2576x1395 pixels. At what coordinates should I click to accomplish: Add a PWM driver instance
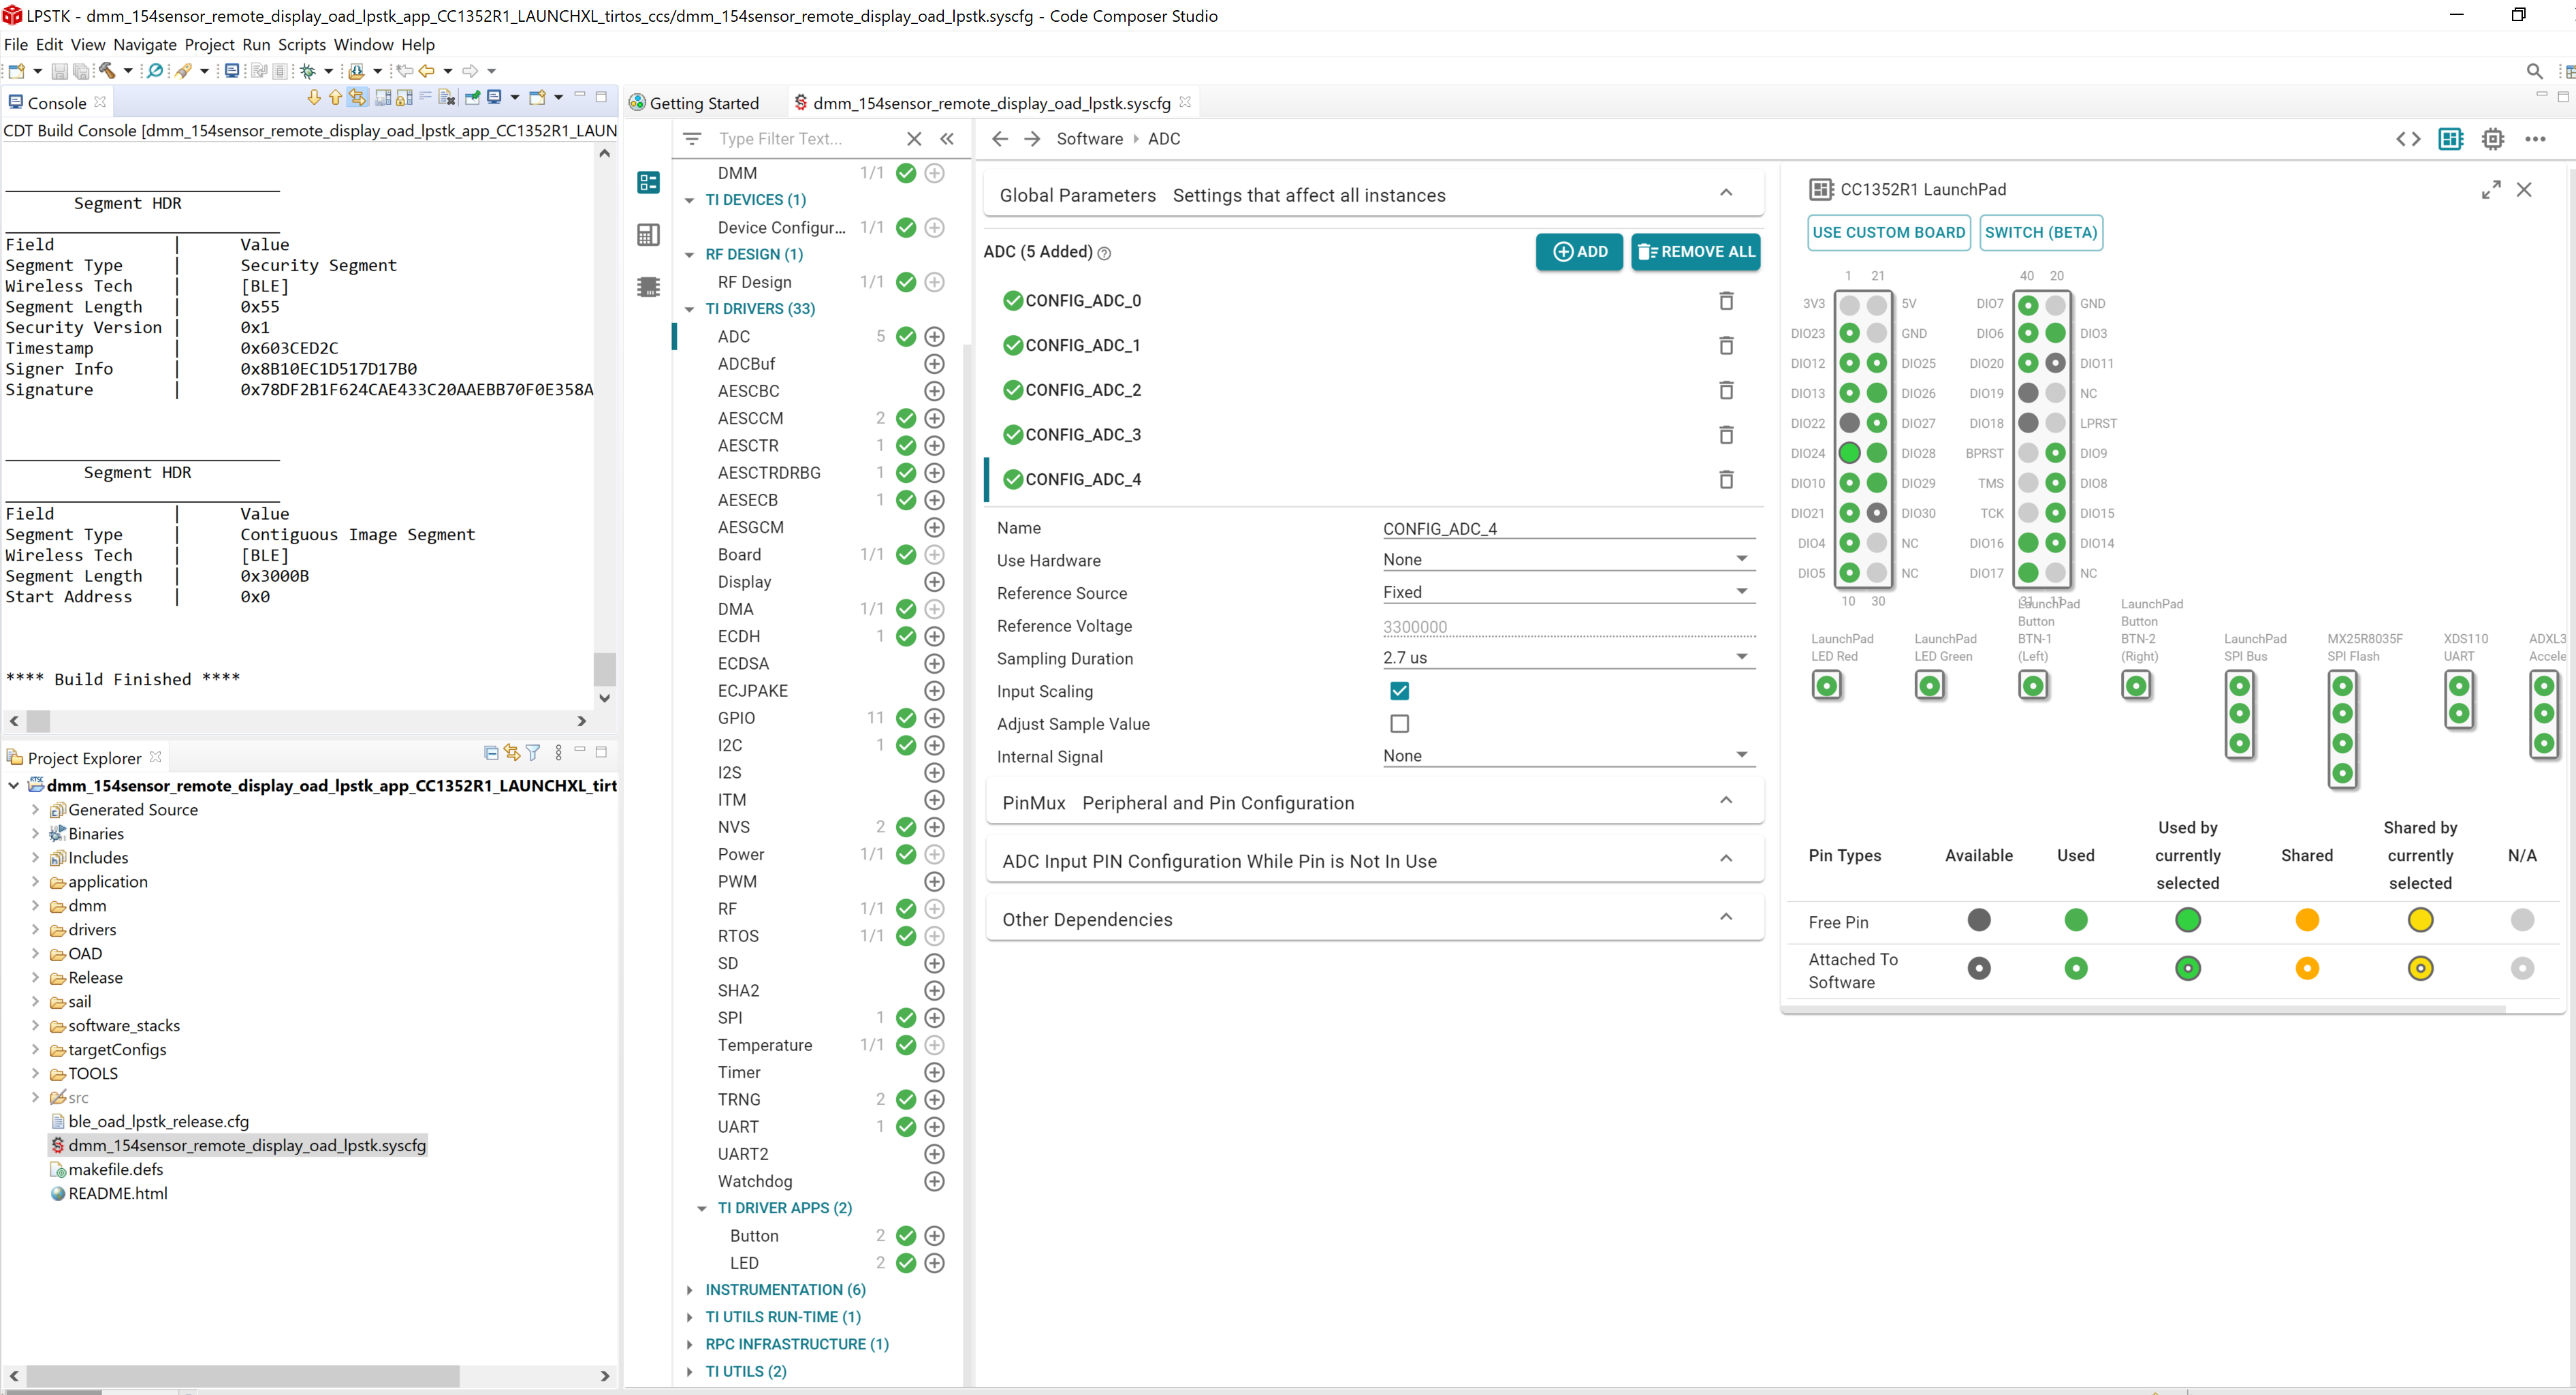click(x=934, y=881)
